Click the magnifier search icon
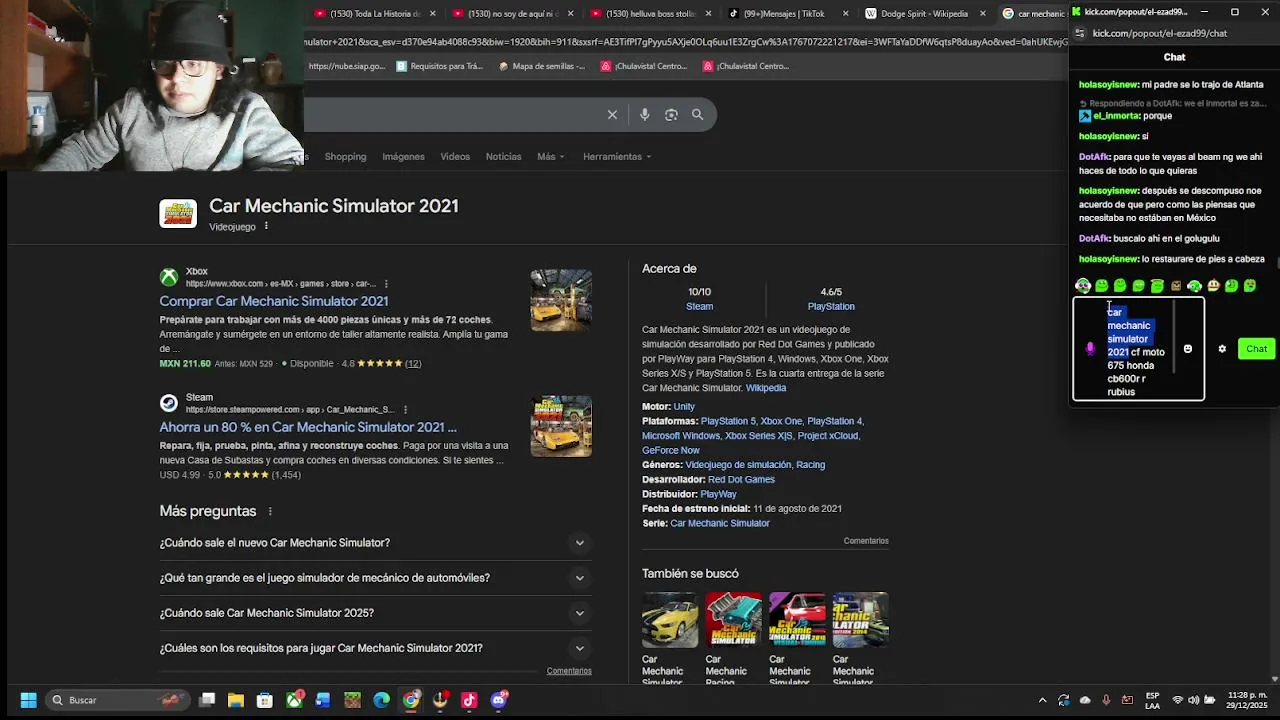The width and height of the screenshot is (1280, 720). tap(697, 115)
